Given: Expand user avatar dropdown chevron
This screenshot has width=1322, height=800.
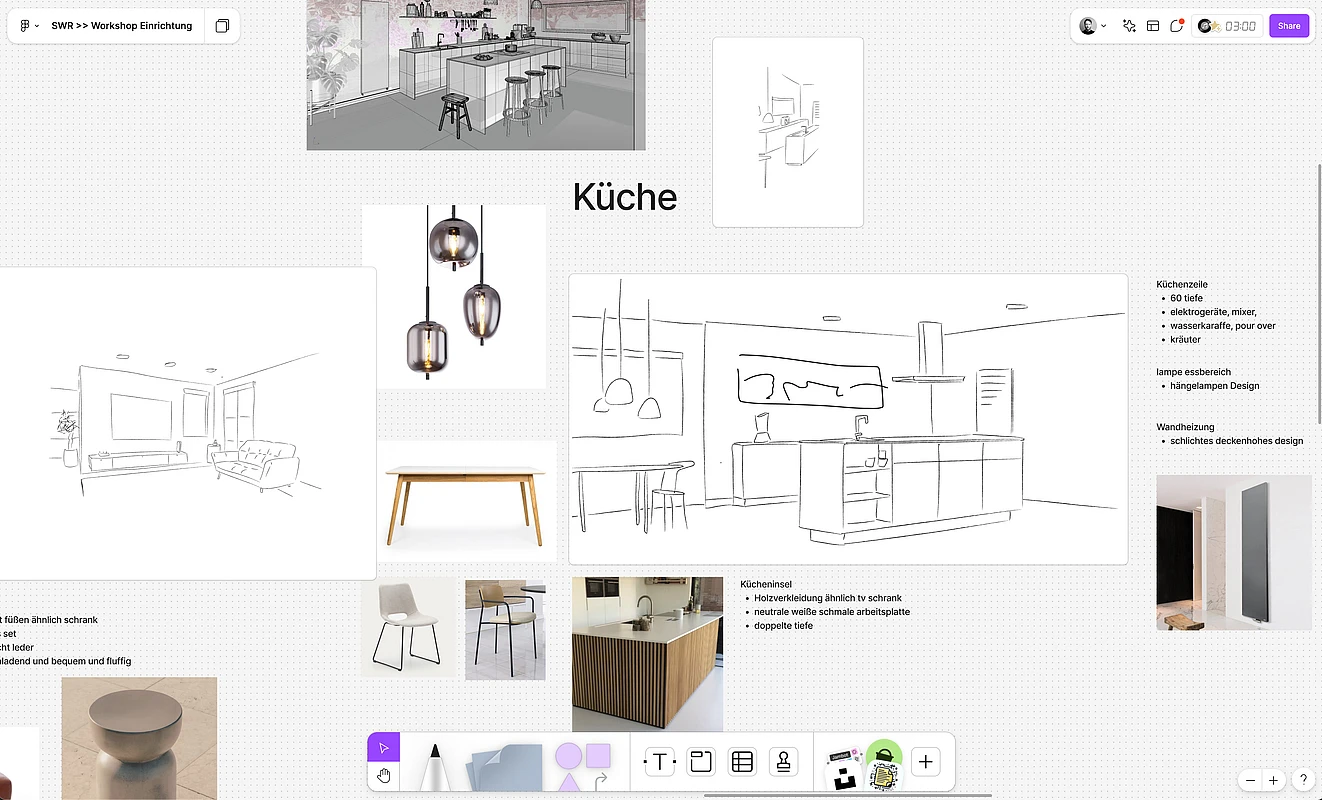Looking at the screenshot, I should click(1104, 26).
